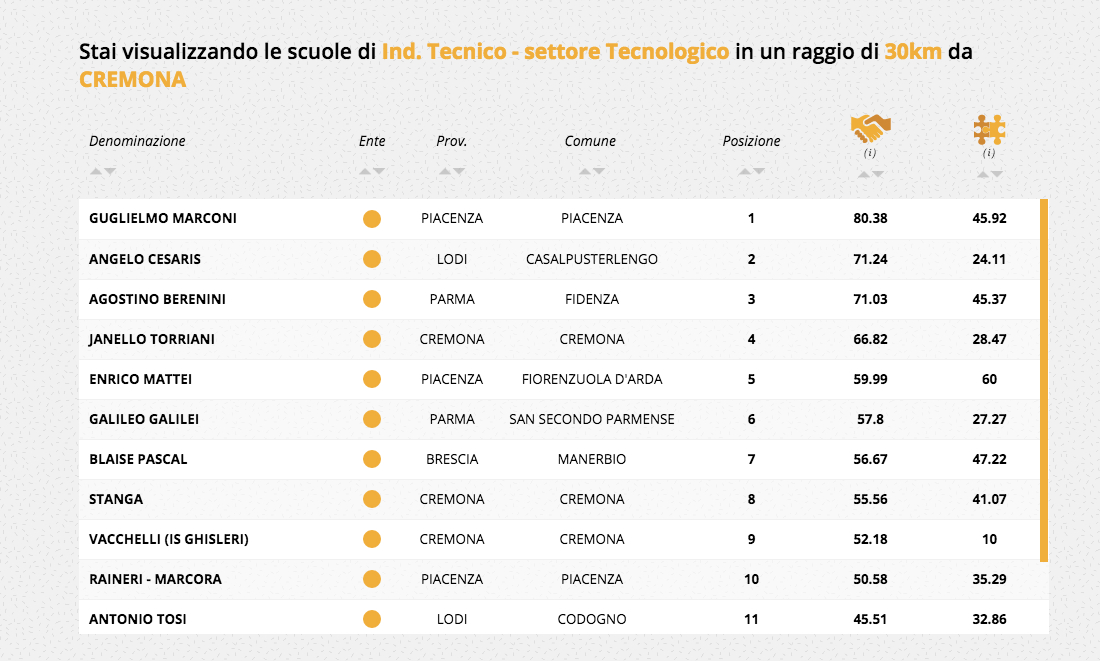Click the orange Ente dot for Guglielmo Marconi
This screenshot has width=1100, height=661.
[372, 219]
